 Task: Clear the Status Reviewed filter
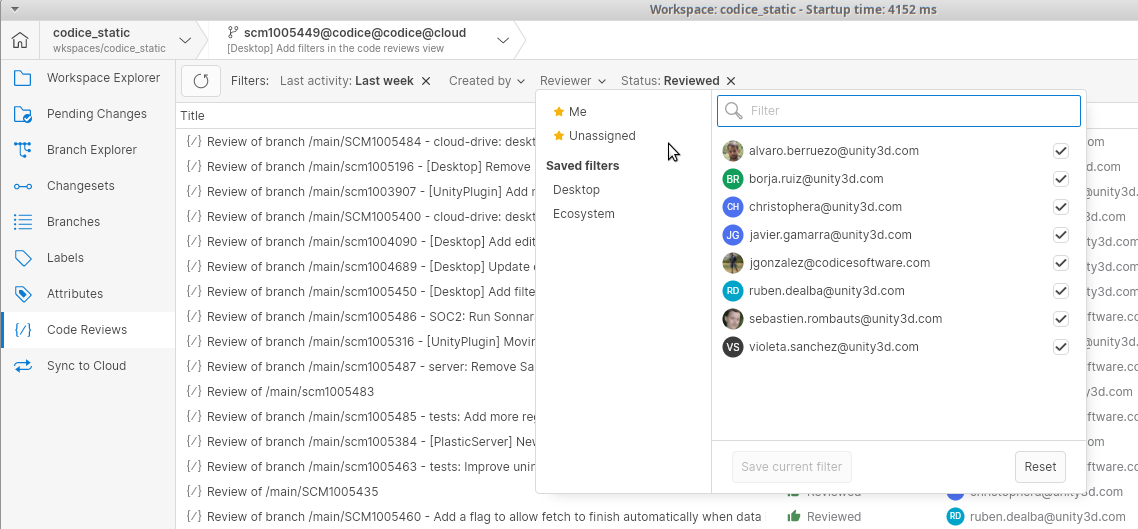tap(731, 81)
